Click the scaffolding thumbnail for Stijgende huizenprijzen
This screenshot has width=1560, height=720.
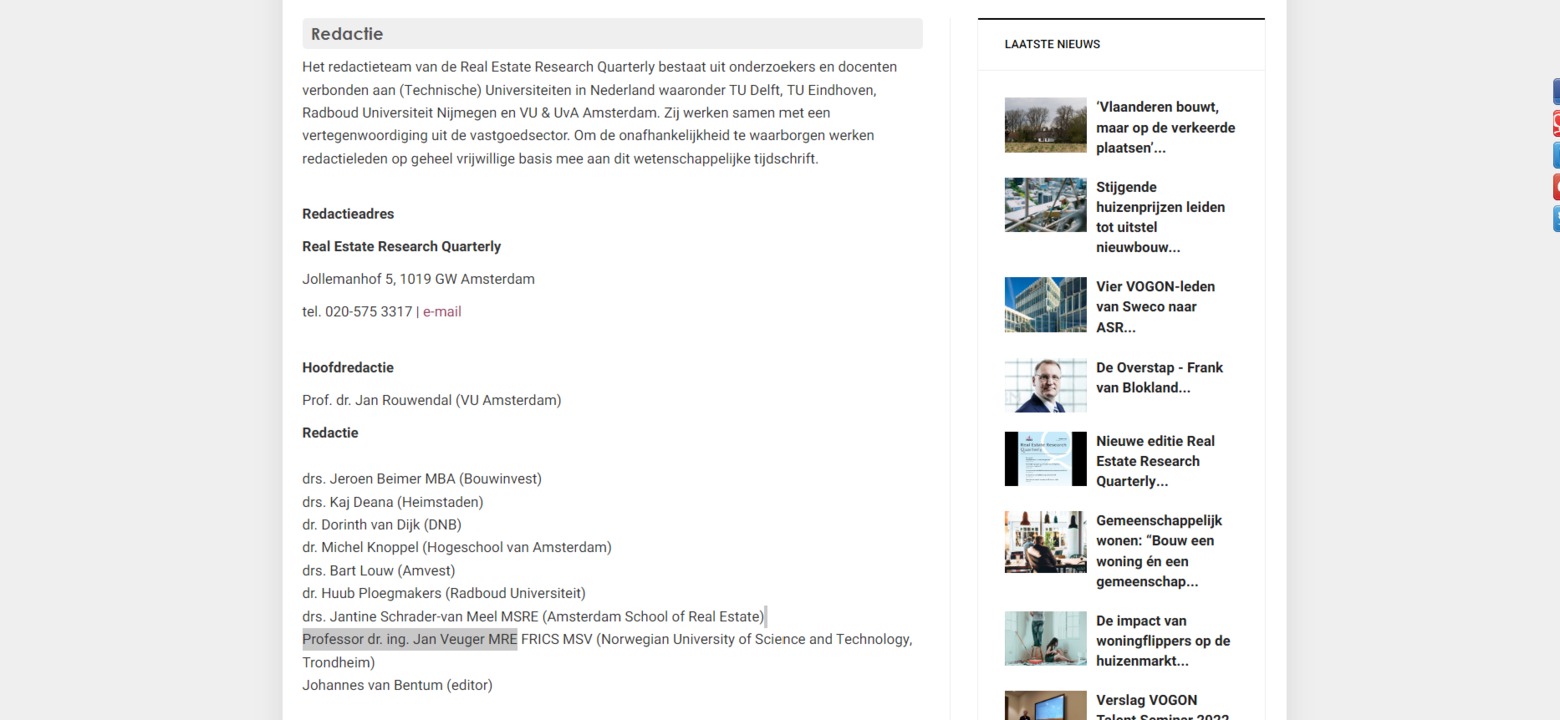[1045, 205]
